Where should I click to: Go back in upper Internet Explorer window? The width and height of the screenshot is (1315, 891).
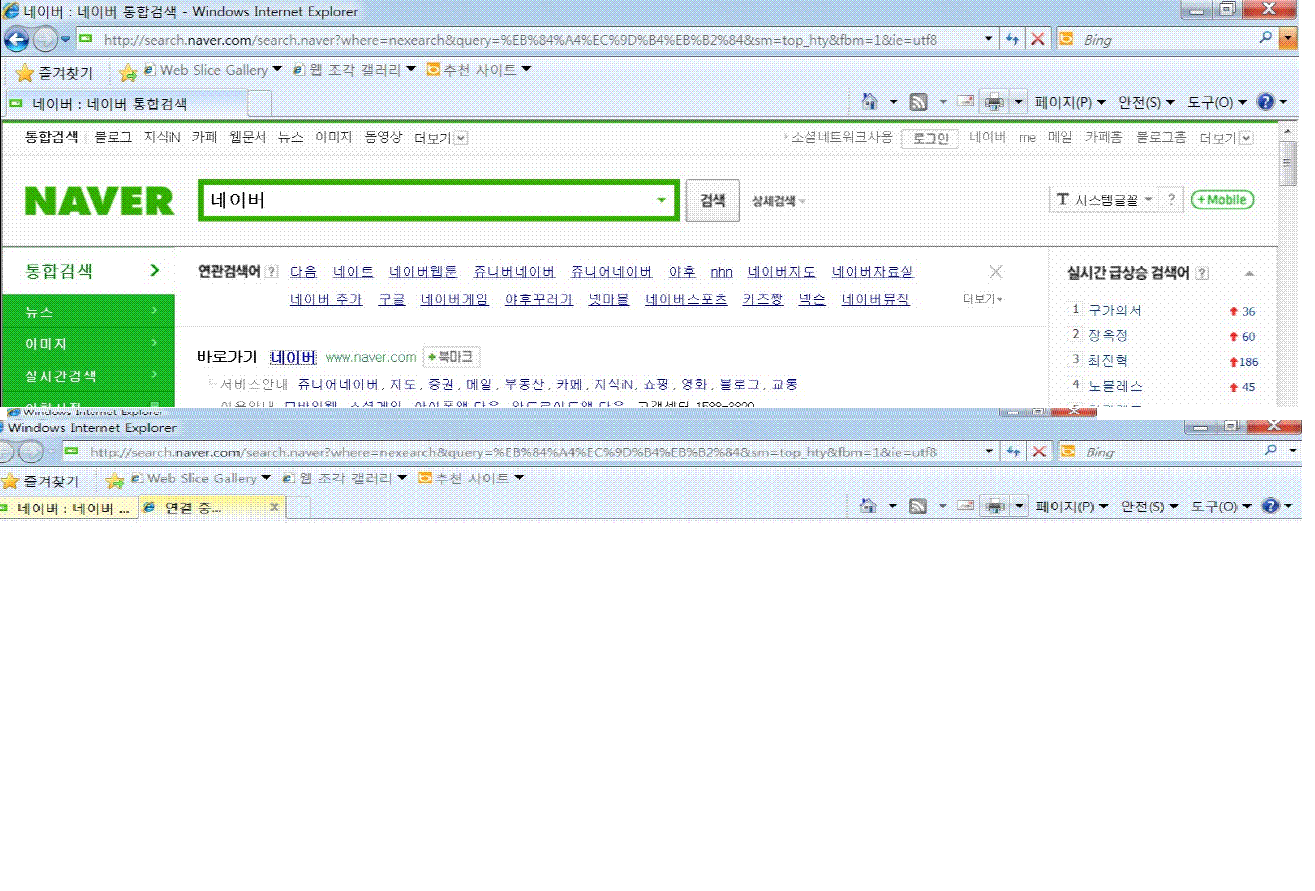[x=16, y=39]
